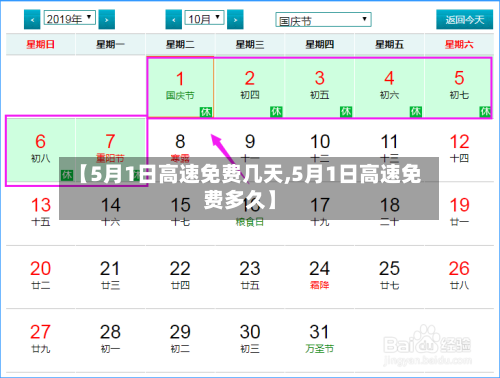Viewport: 500px width, 378px height.
Task: Click the 返回今天 button
Action: coord(465,20)
